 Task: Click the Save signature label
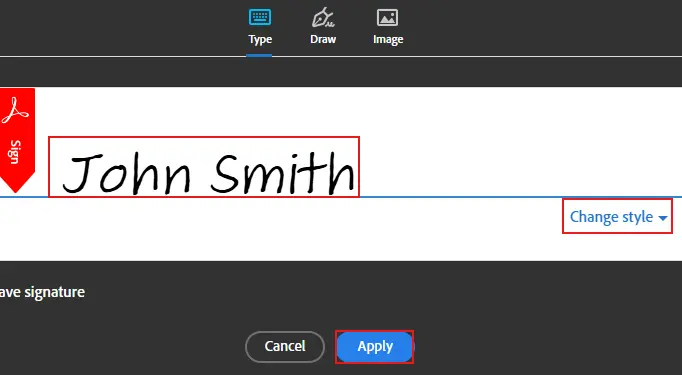(42, 292)
